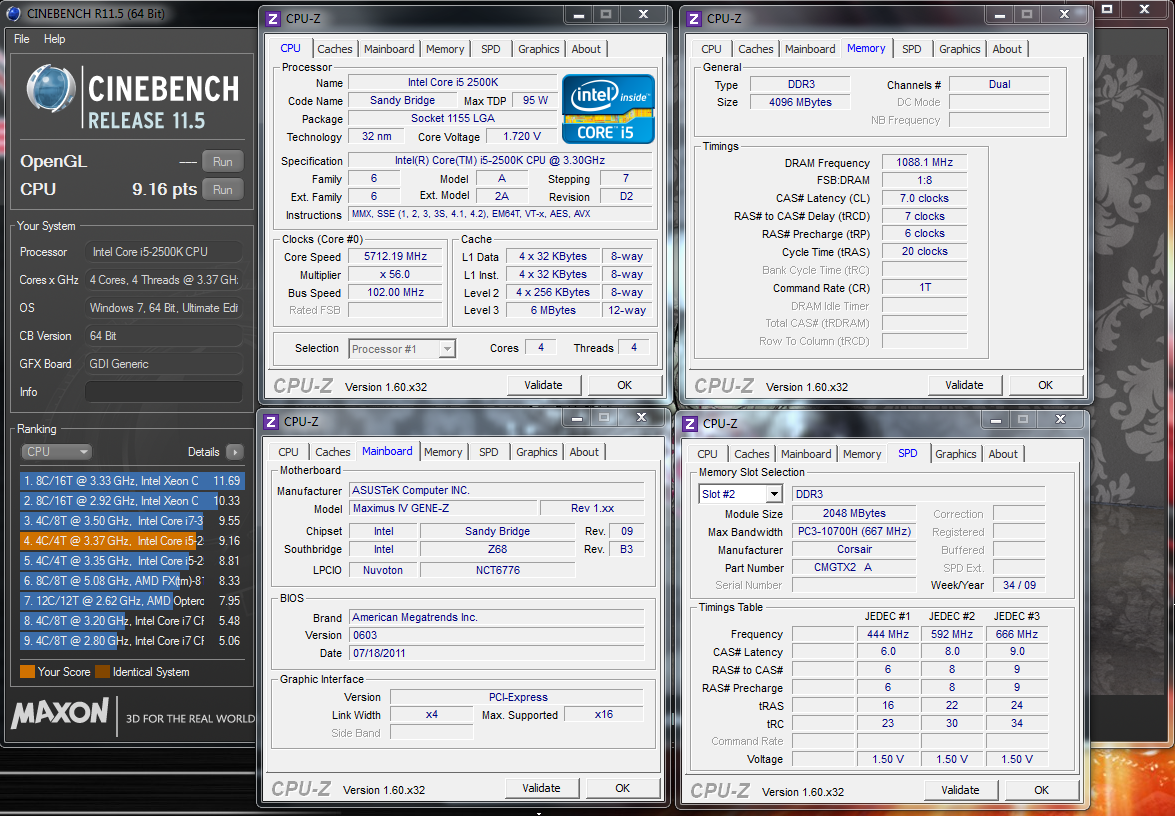Click Validate in CPU-Z CPU window
Image resolution: width=1175 pixels, height=816 pixels.
pyautogui.click(x=543, y=385)
